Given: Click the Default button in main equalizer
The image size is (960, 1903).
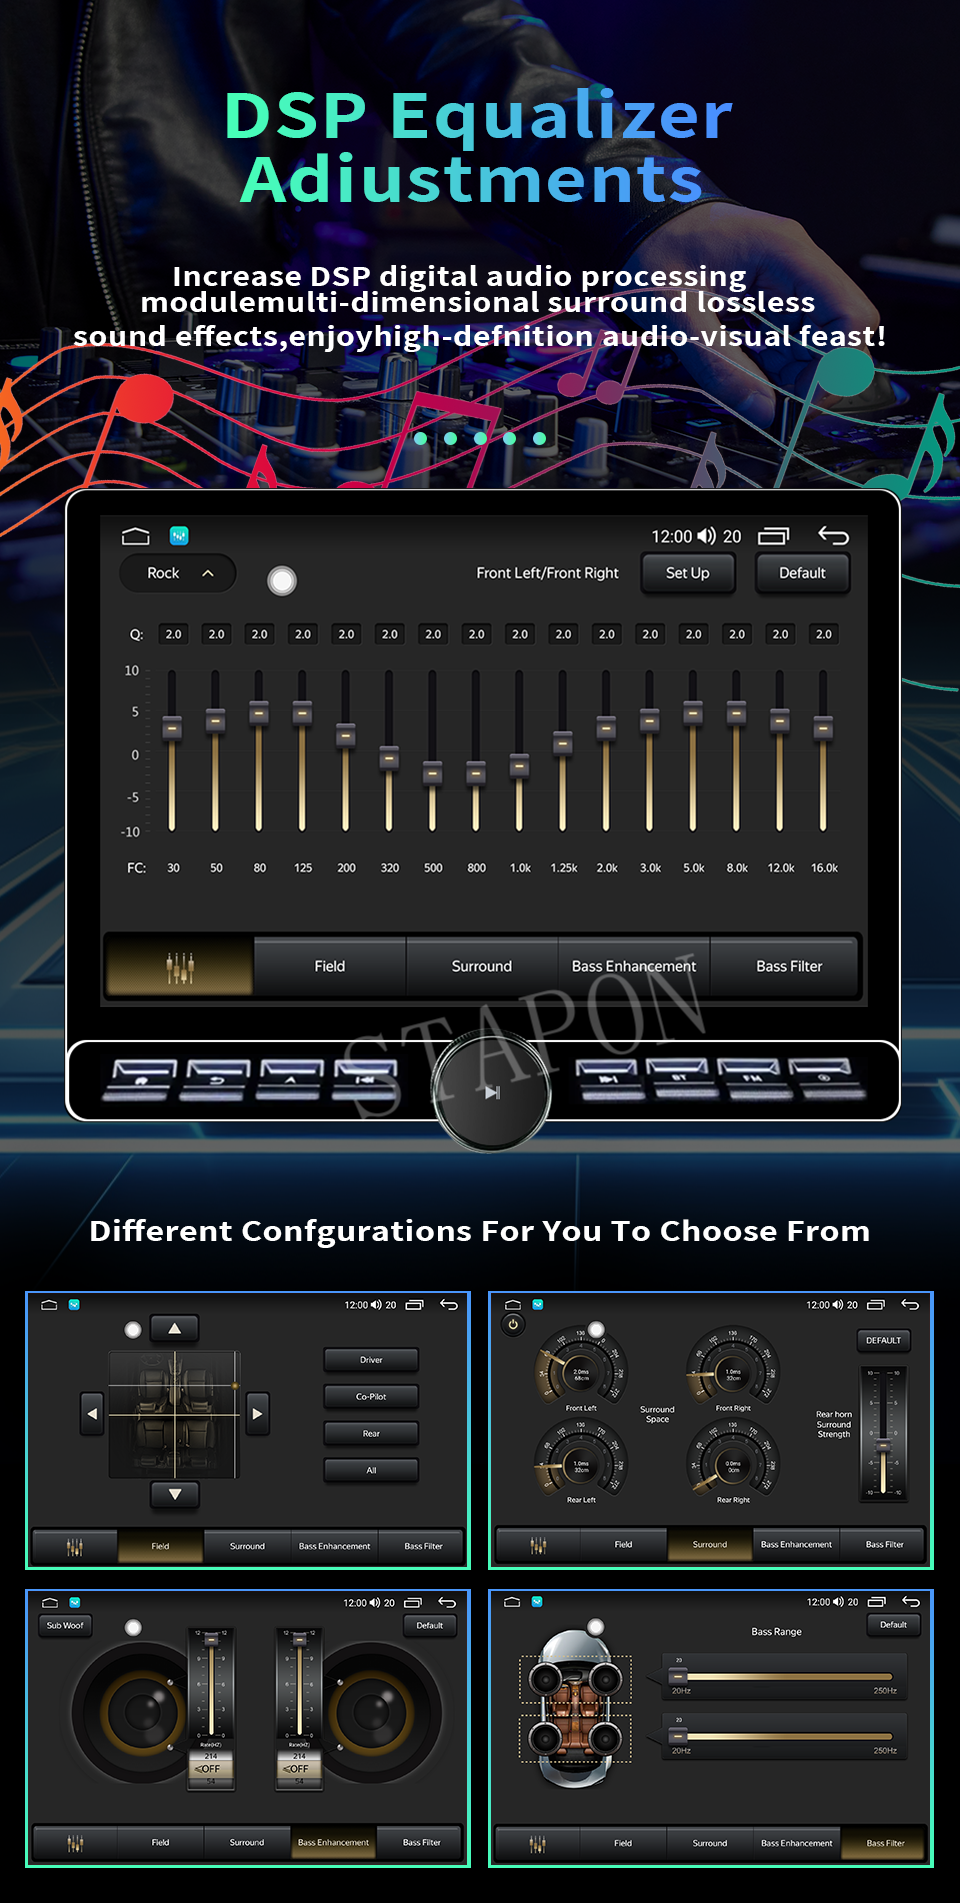Looking at the screenshot, I should click(802, 573).
